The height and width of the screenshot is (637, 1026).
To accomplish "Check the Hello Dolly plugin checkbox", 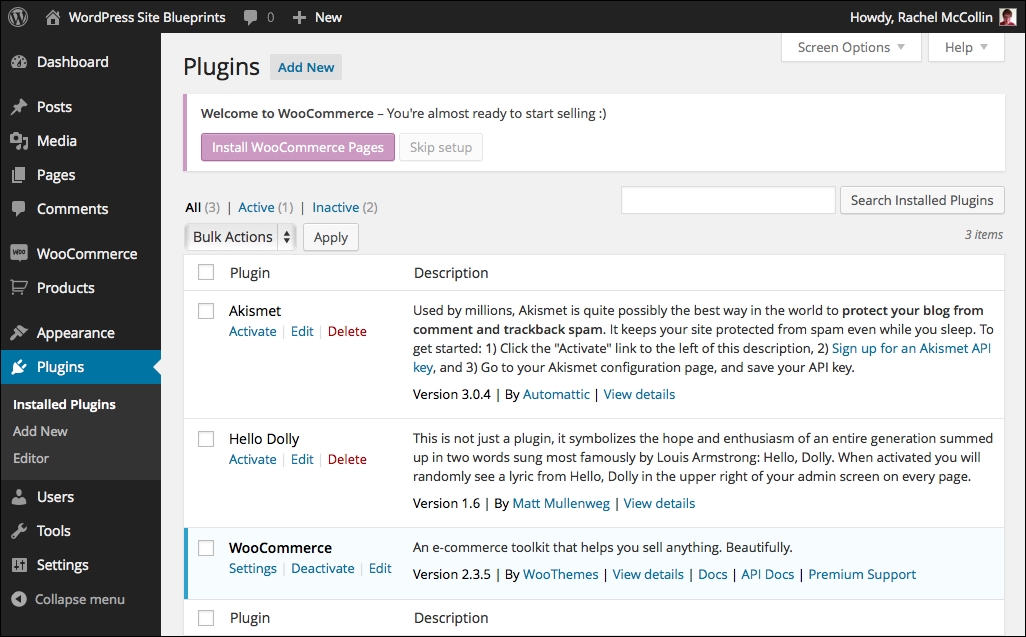I will 206,439.
